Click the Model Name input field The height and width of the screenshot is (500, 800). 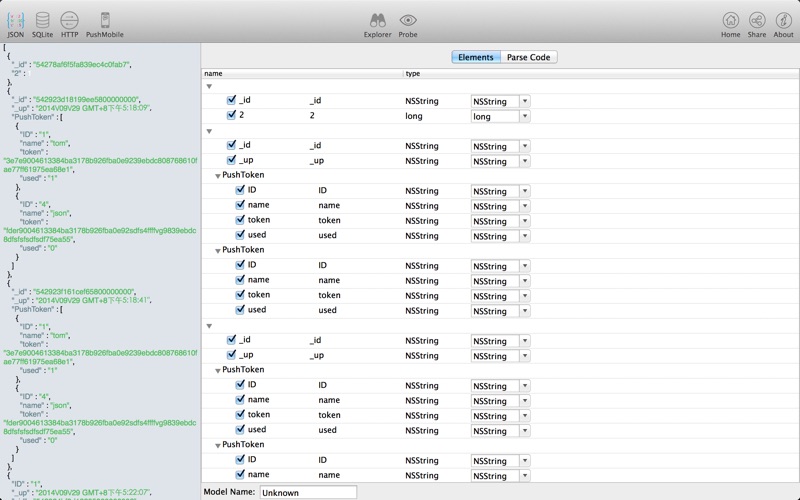(308, 493)
